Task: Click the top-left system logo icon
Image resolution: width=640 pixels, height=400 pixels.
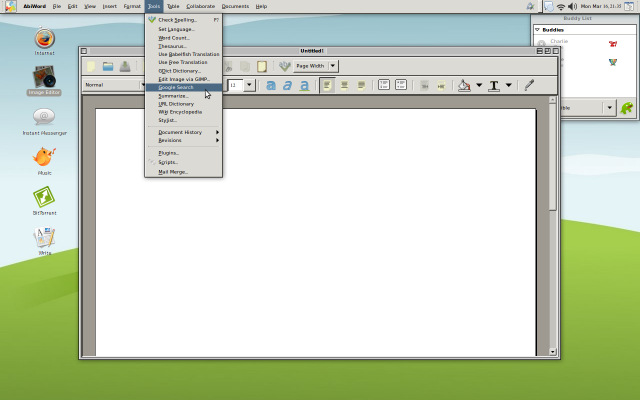Action: pyautogui.click(x=11, y=6)
